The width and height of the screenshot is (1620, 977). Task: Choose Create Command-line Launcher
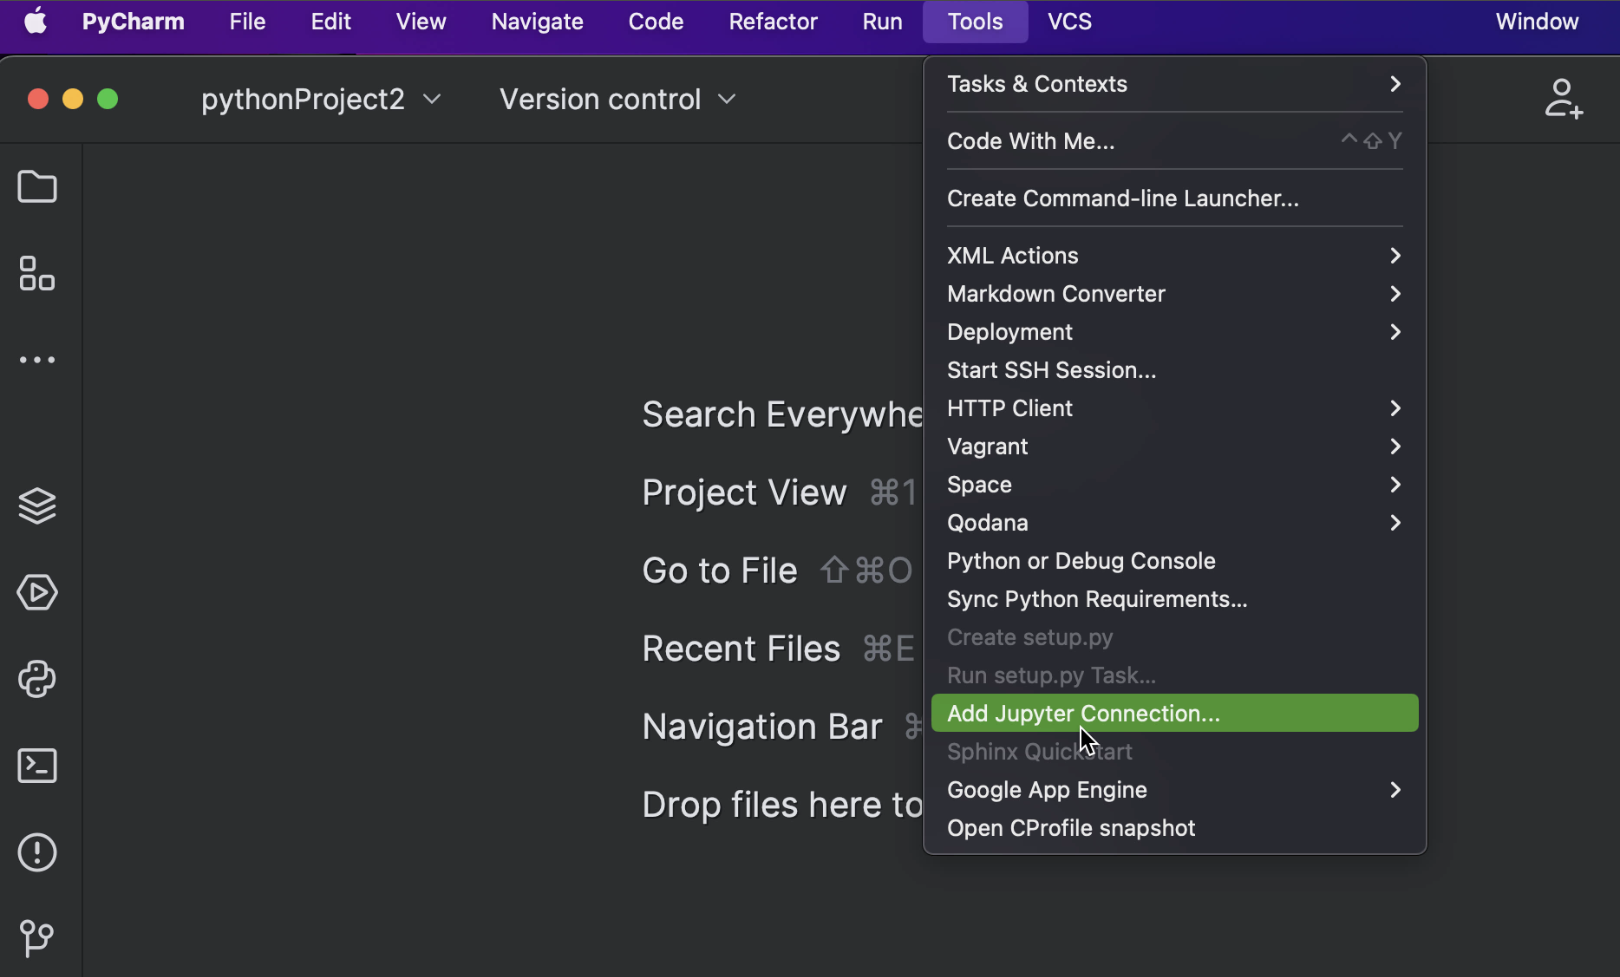[1123, 198]
